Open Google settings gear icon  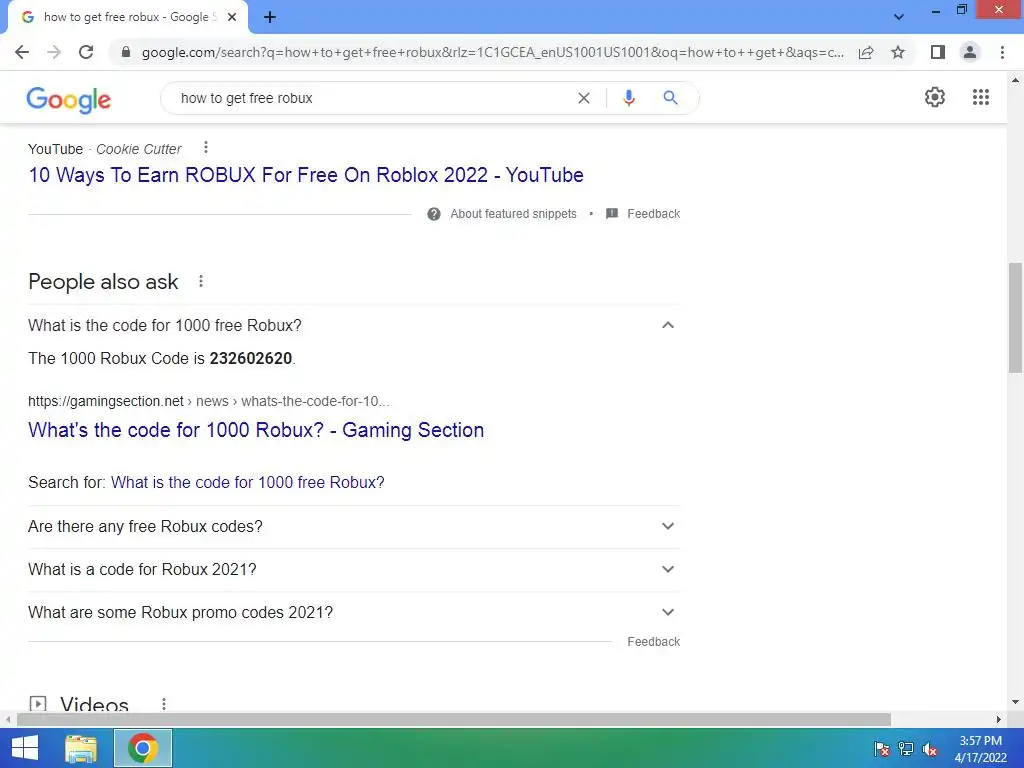pos(935,97)
